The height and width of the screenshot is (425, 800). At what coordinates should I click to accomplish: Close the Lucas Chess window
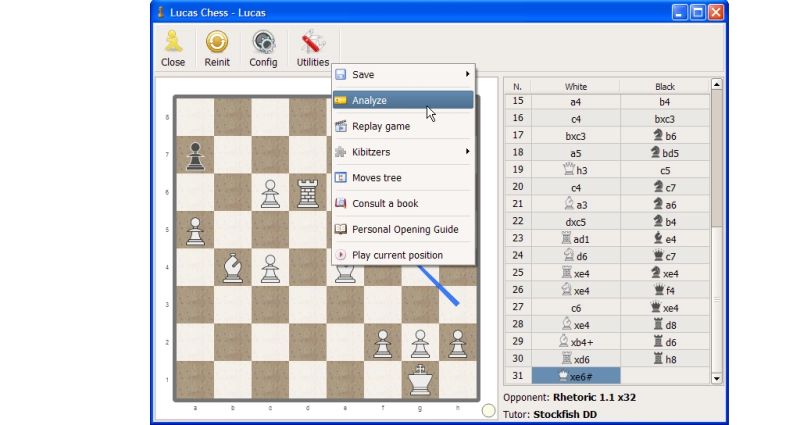coord(716,12)
